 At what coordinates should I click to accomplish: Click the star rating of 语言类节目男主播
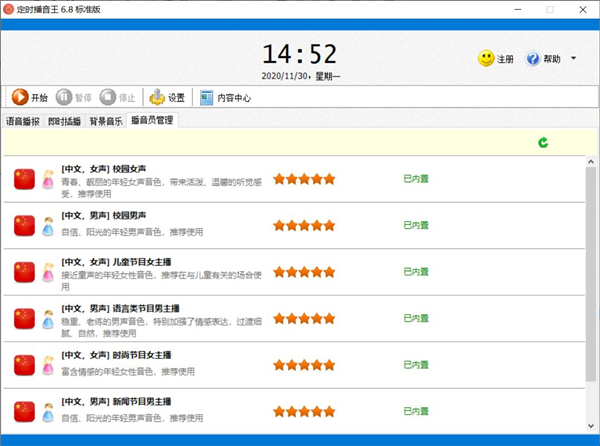point(304,319)
